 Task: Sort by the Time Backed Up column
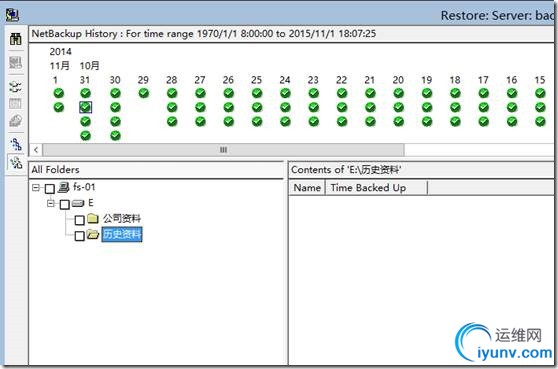click(x=376, y=188)
